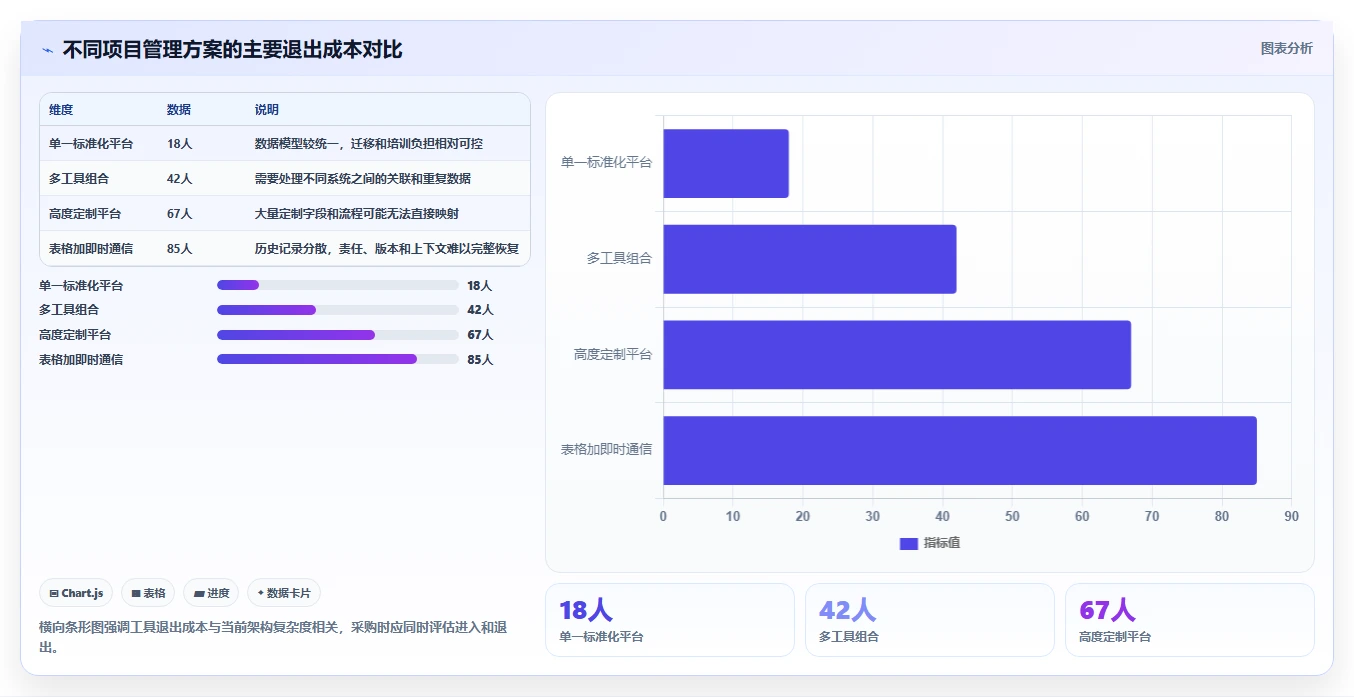Select the Chart.js tag chip
Image resolution: width=1354 pixels, height=697 pixels.
(77, 593)
